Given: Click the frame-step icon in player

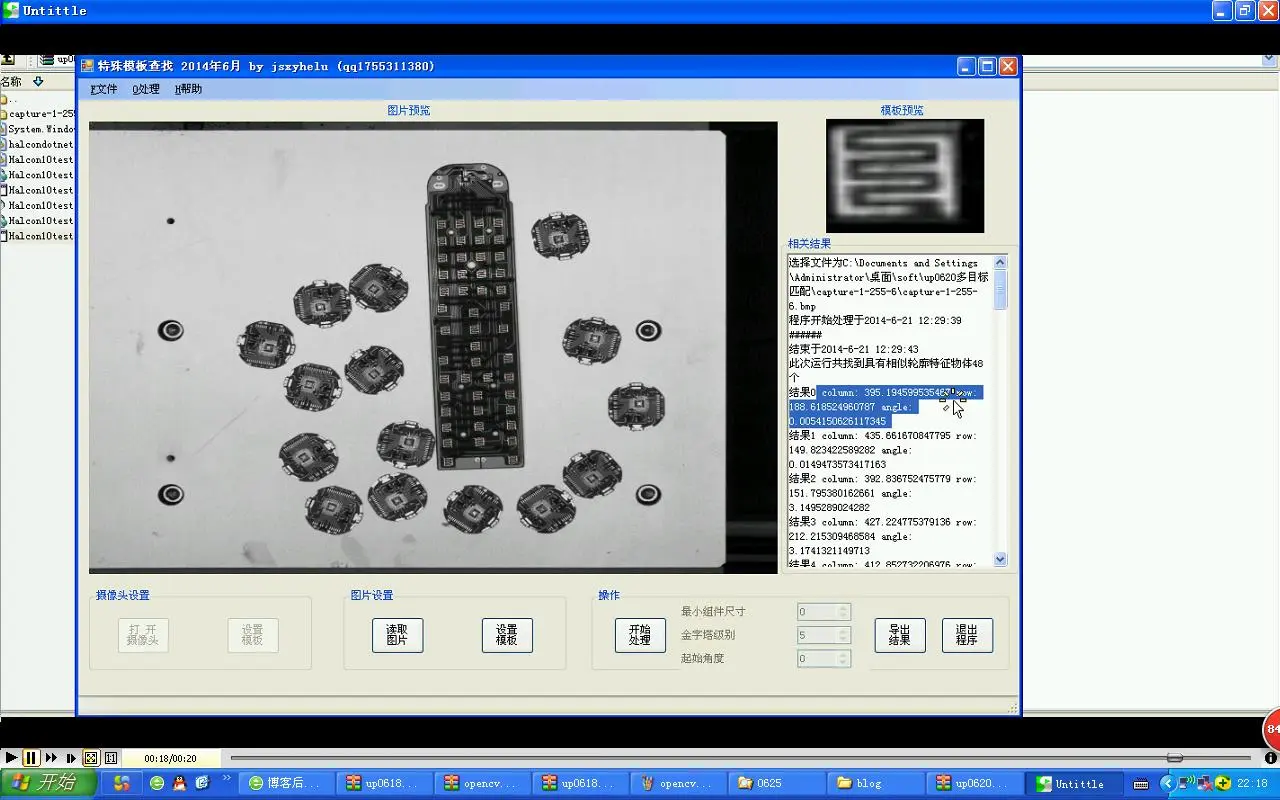Looking at the screenshot, I should click(x=70, y=758).
